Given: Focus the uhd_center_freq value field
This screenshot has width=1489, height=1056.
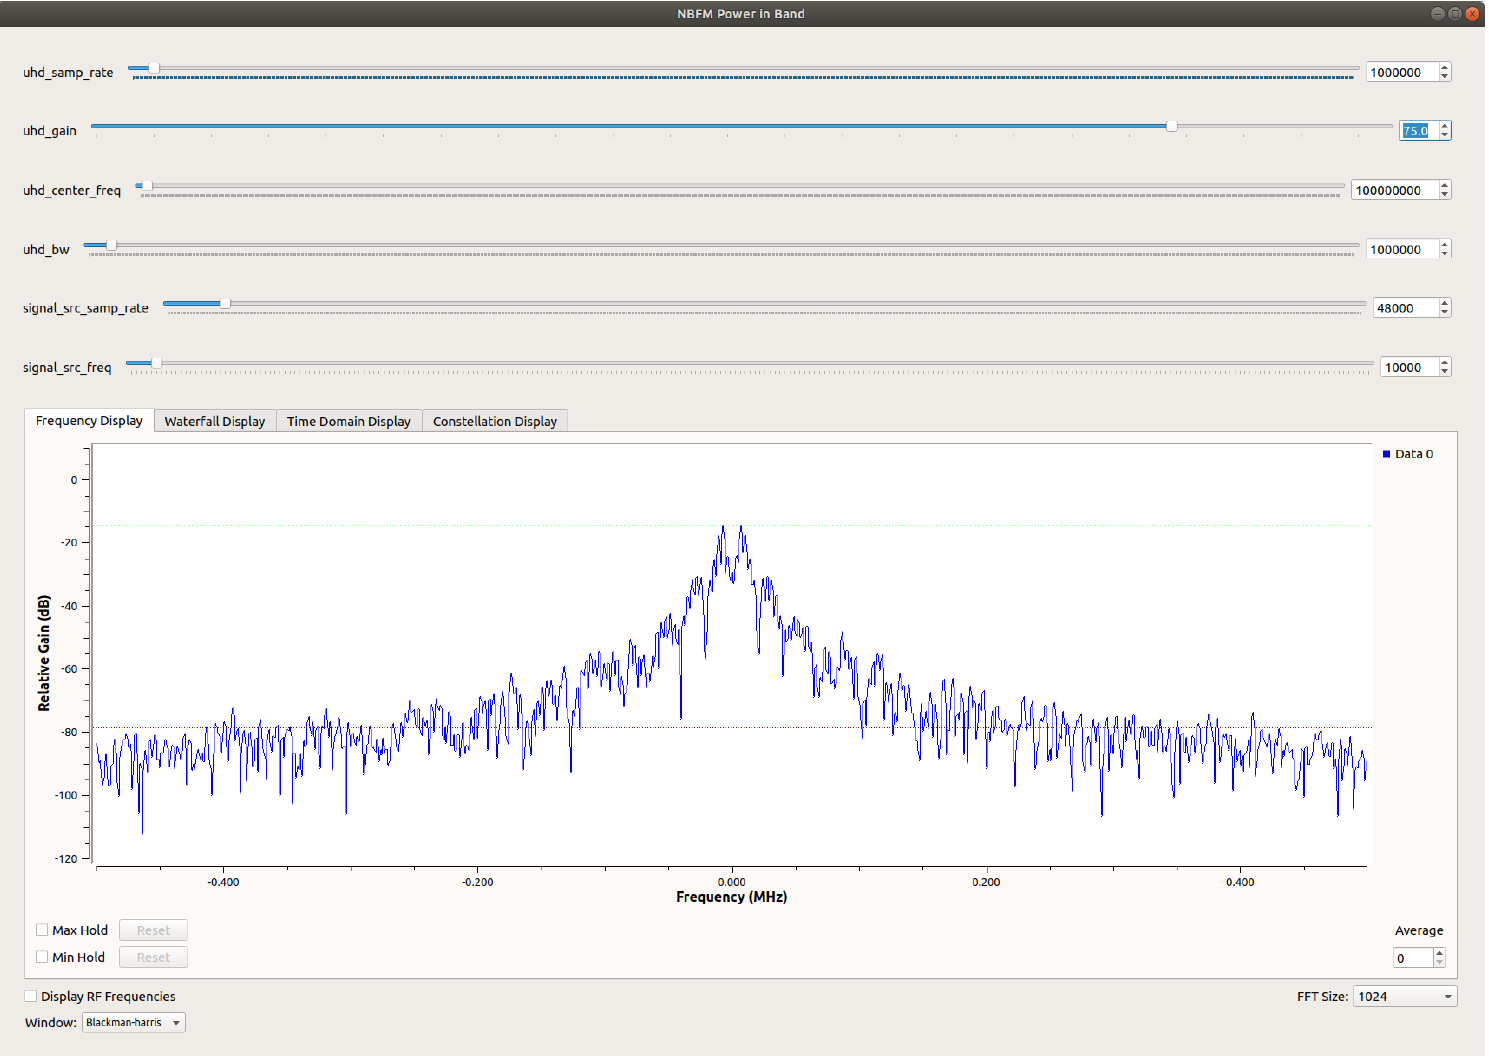Looking at the screenshot, I should pos(1395,190).
